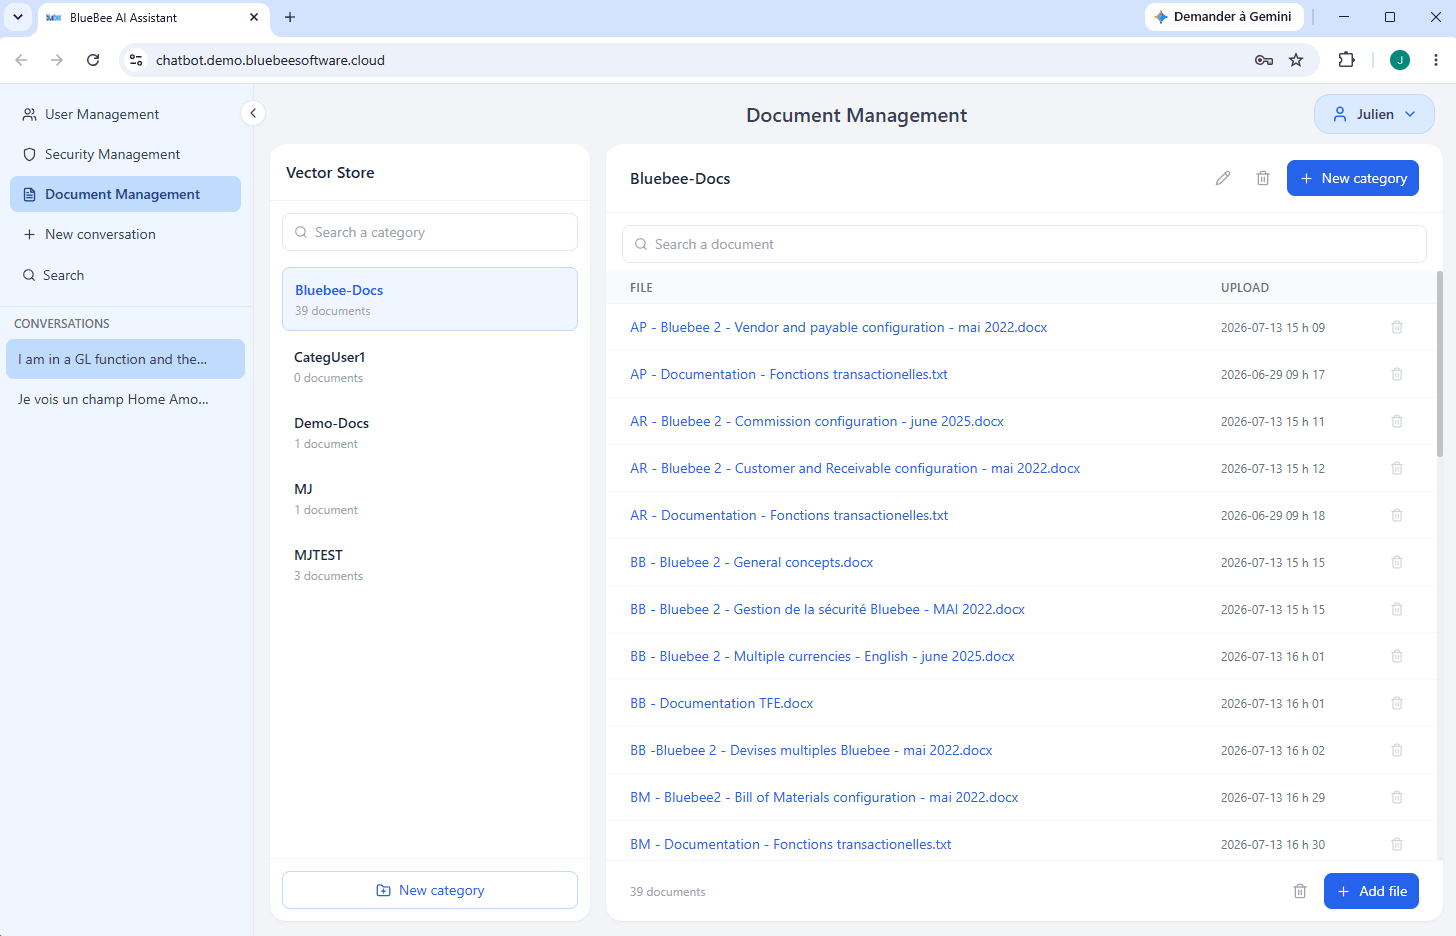1456x936 pixels.
Task: Open browser extensions puzzle icon
Action: coord(1347,60)
